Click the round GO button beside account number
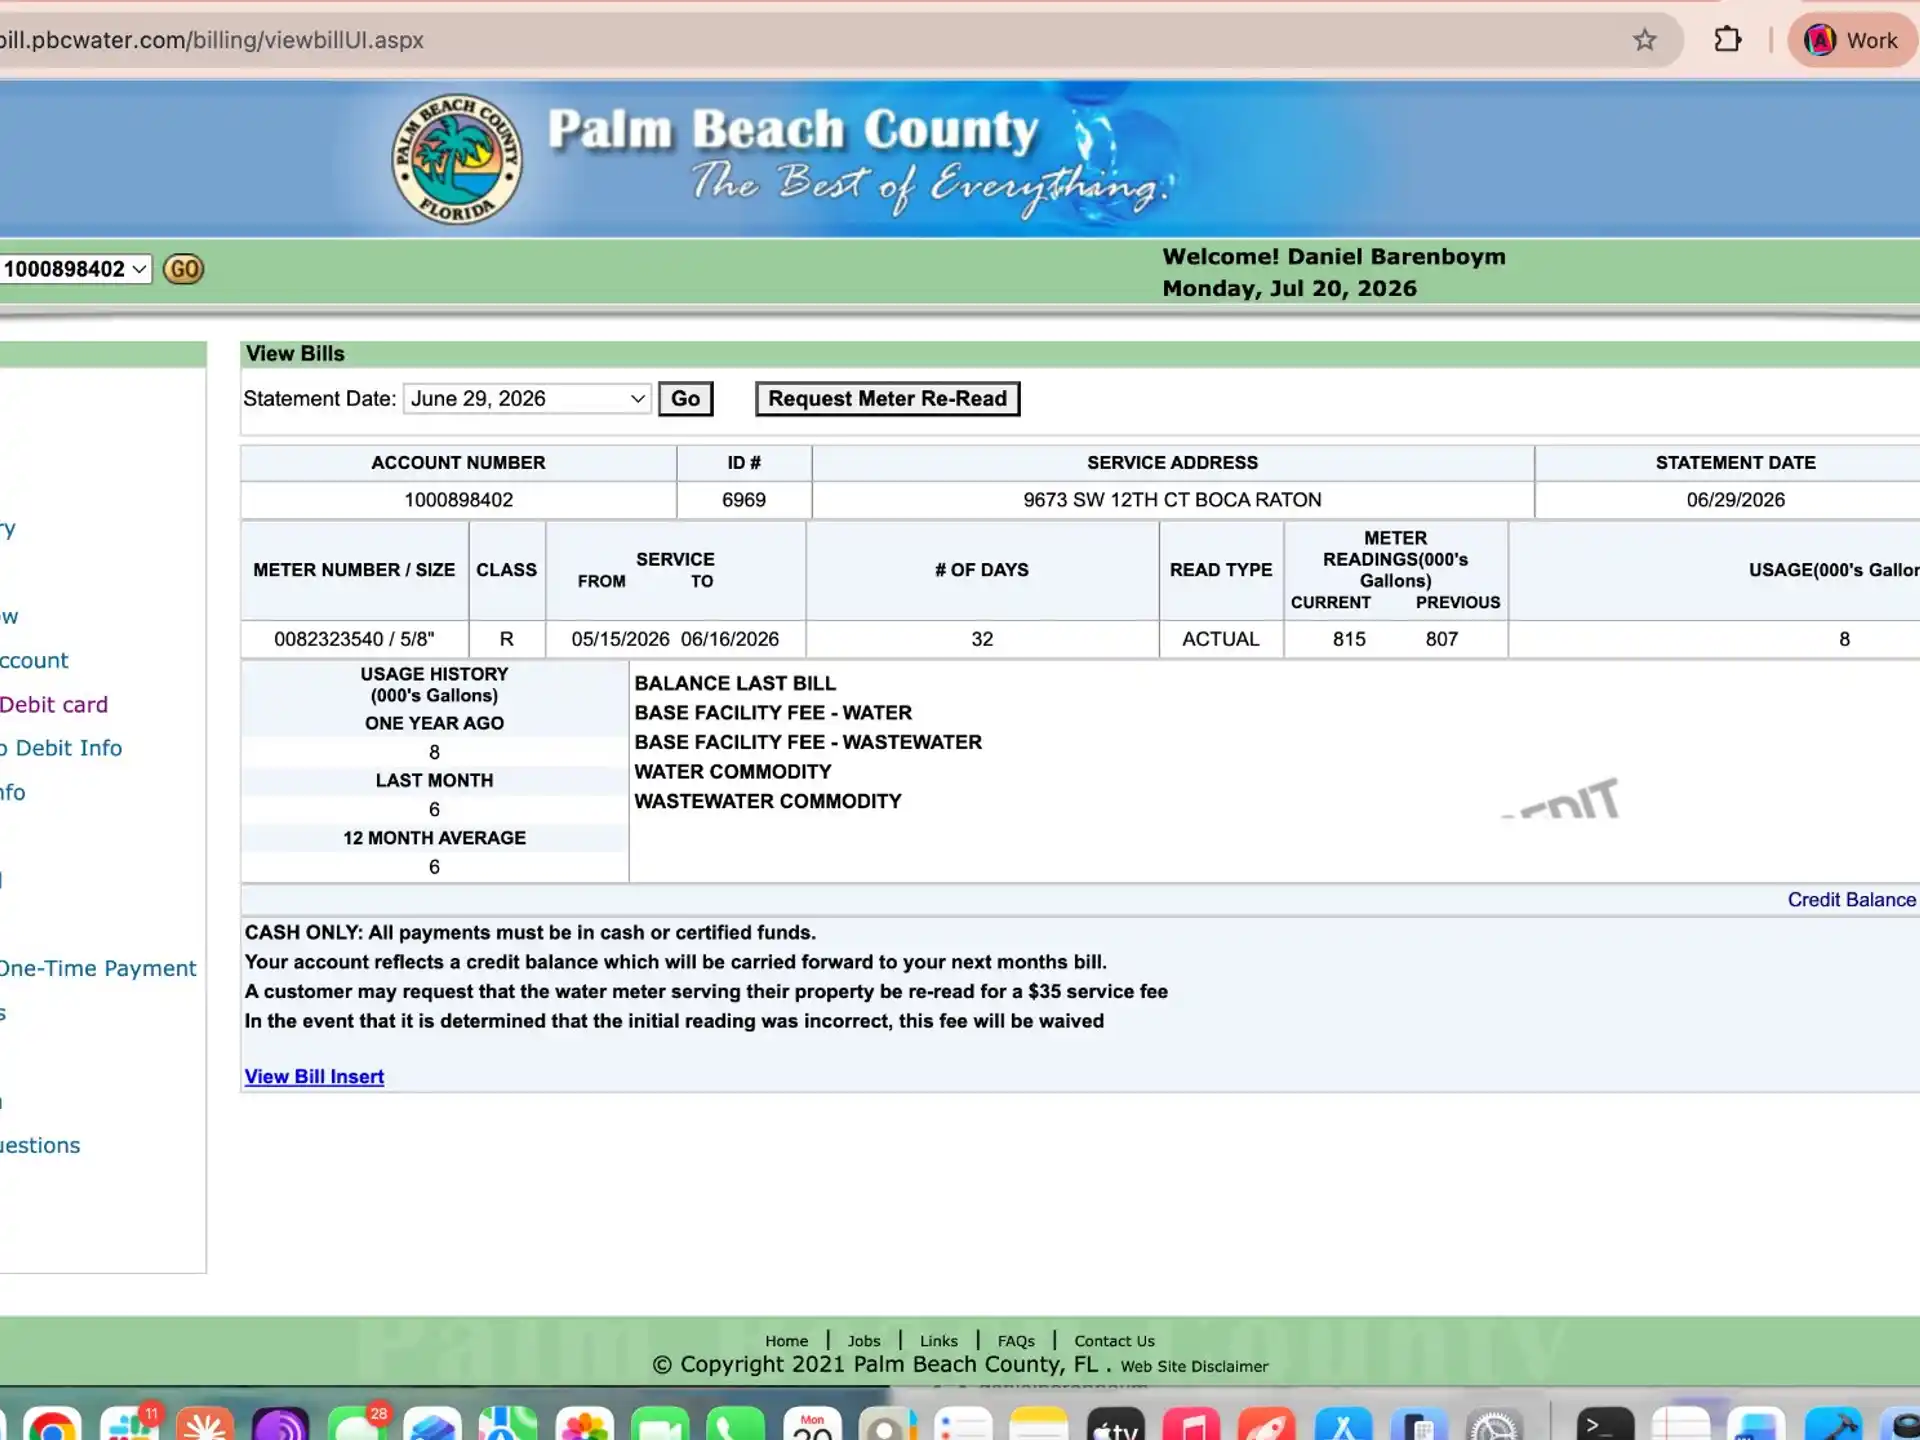Viewport: 1920px width, 1440px height. click(x=184, y=269)
